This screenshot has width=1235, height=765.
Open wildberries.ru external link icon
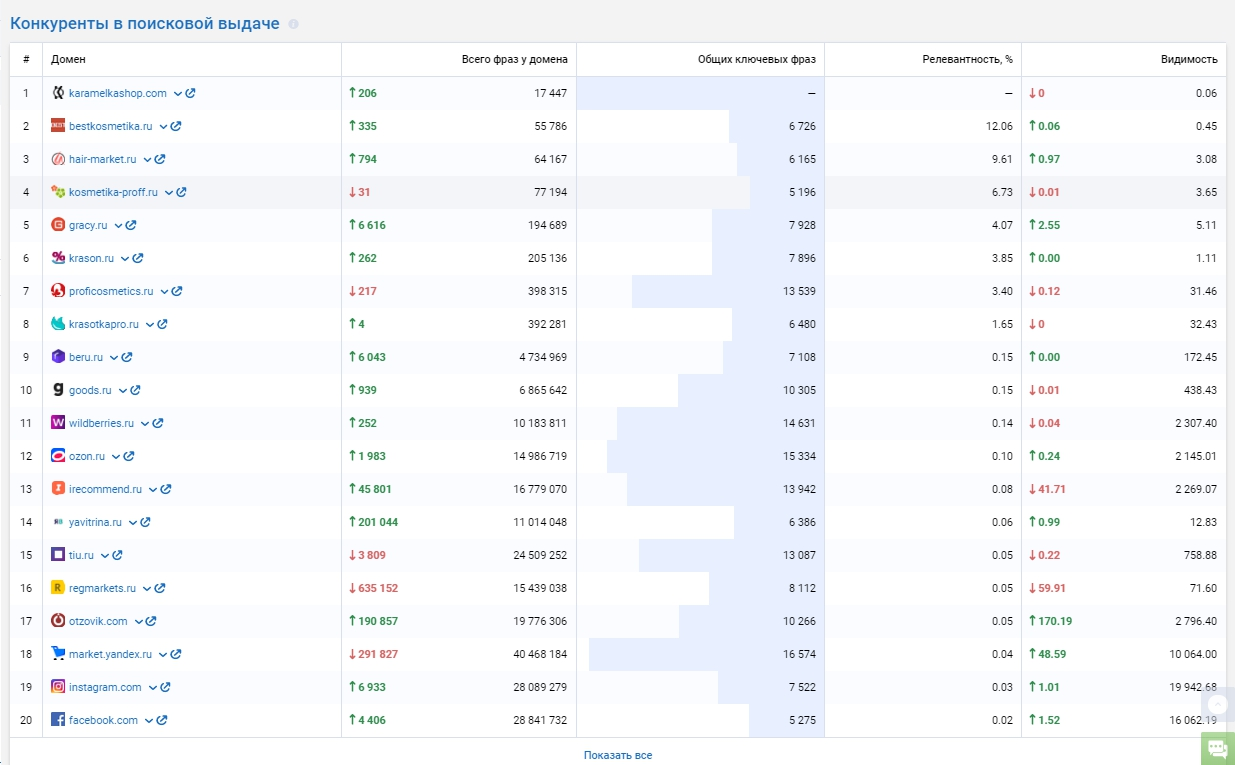pyautogui.click(x=158, y=423)
